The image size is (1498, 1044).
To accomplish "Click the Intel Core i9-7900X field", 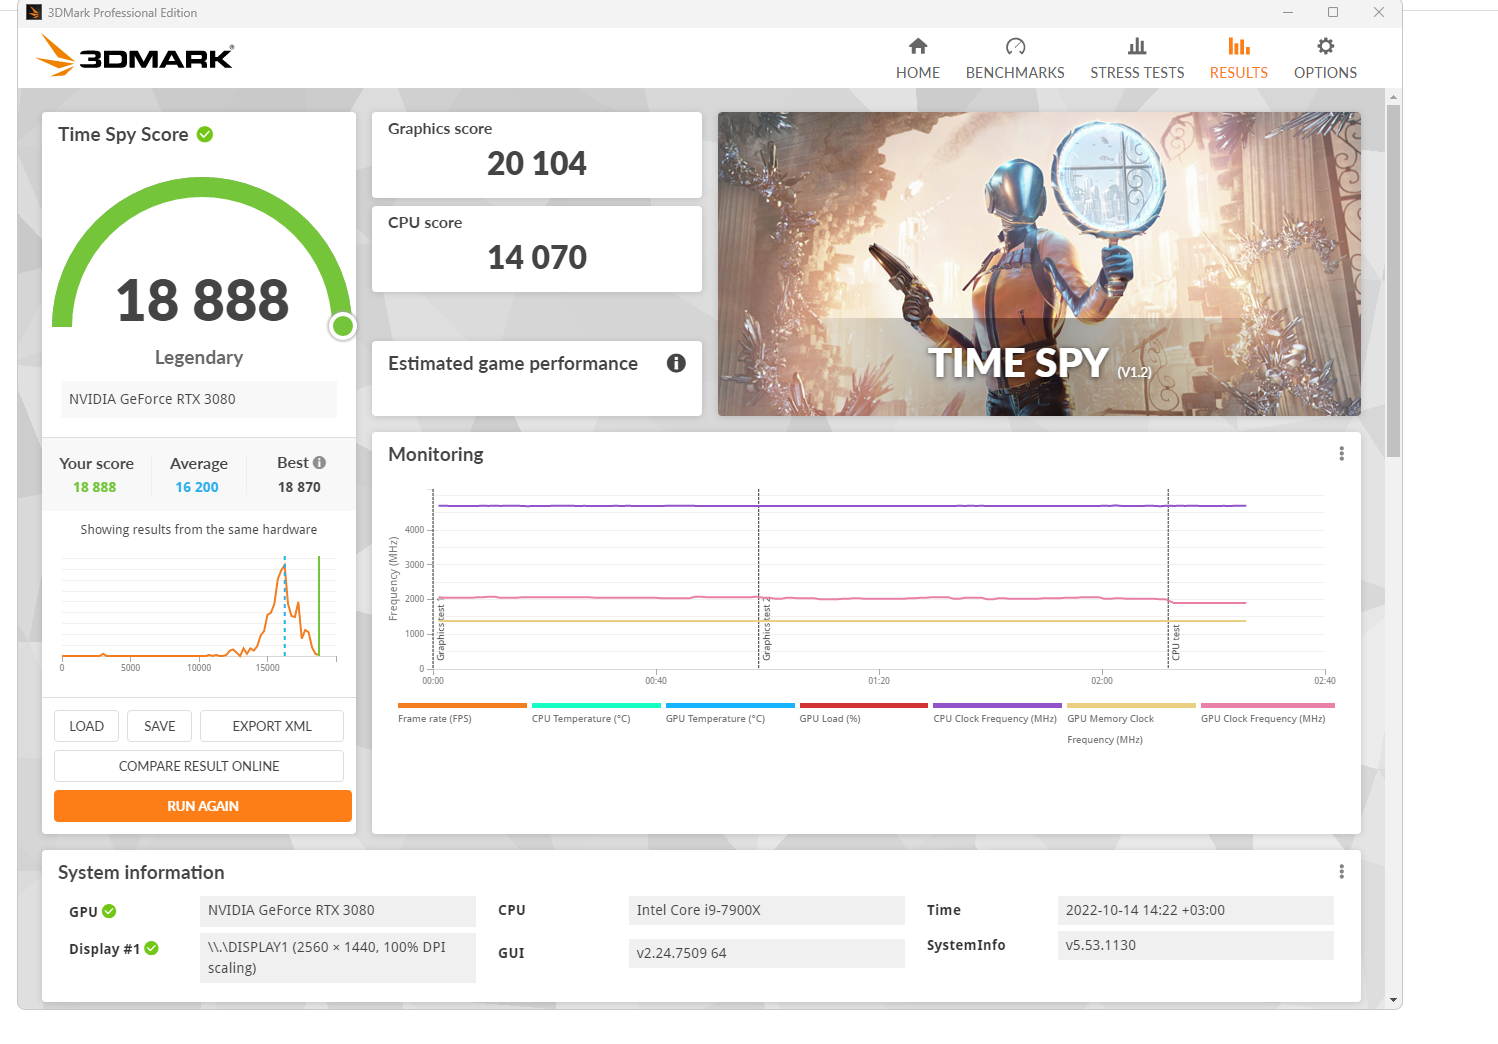I will click(767, 910).
